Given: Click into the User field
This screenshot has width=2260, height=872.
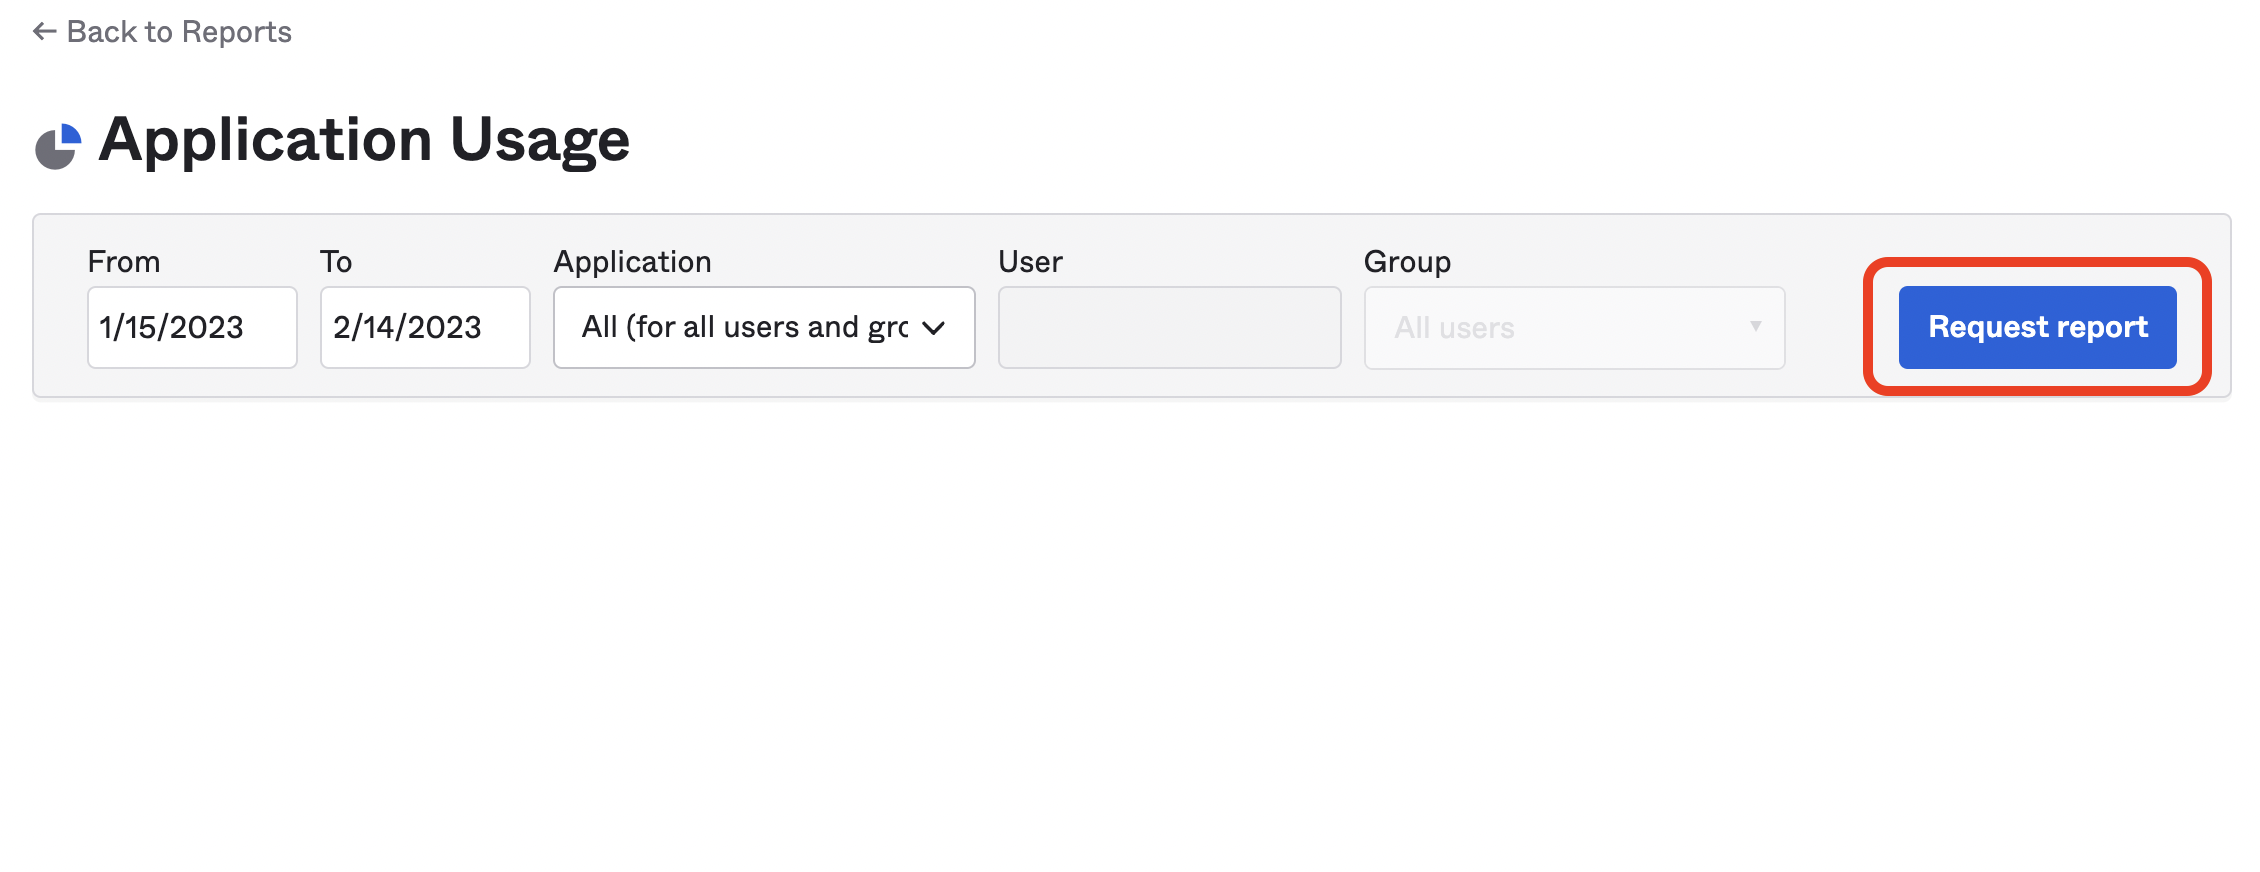Looking at the screenshot, I should 1169,327.
